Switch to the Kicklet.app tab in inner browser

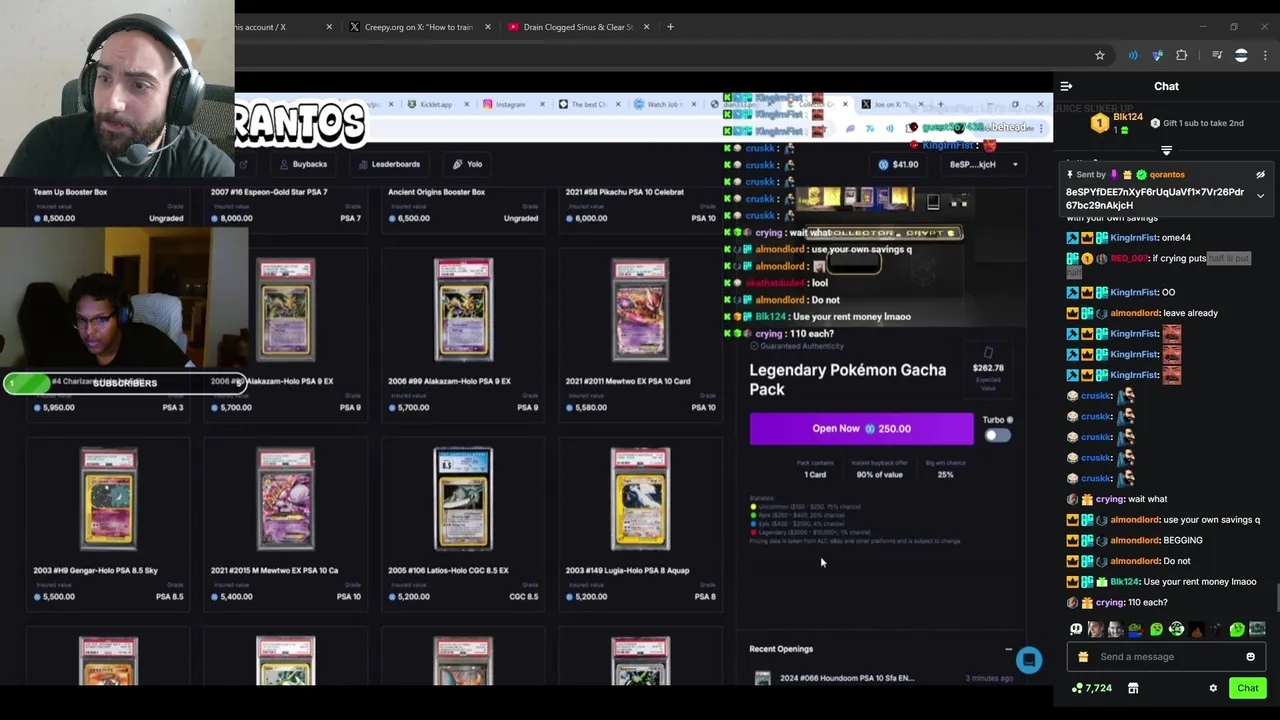[435, 104]
